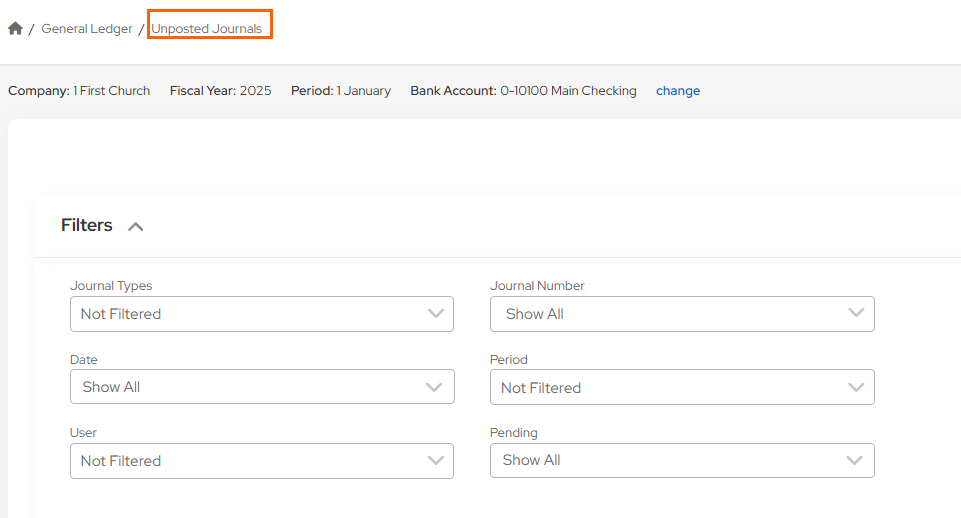Open the General Ledger breadcrumb link
Image resolution: width=961 pixels, height=518 pixels.
[86, 29]
